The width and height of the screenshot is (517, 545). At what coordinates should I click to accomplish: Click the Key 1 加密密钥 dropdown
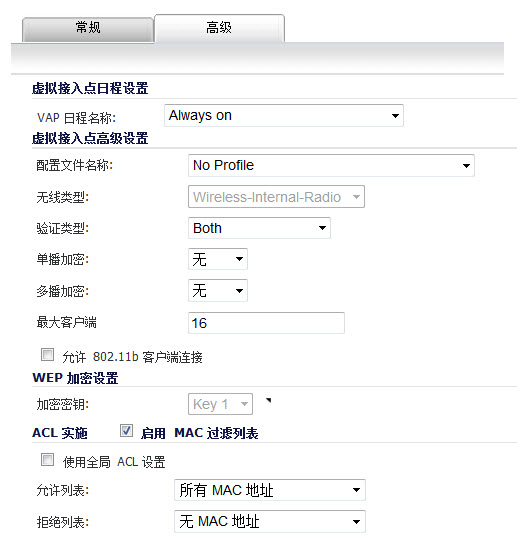click(220, 404)
